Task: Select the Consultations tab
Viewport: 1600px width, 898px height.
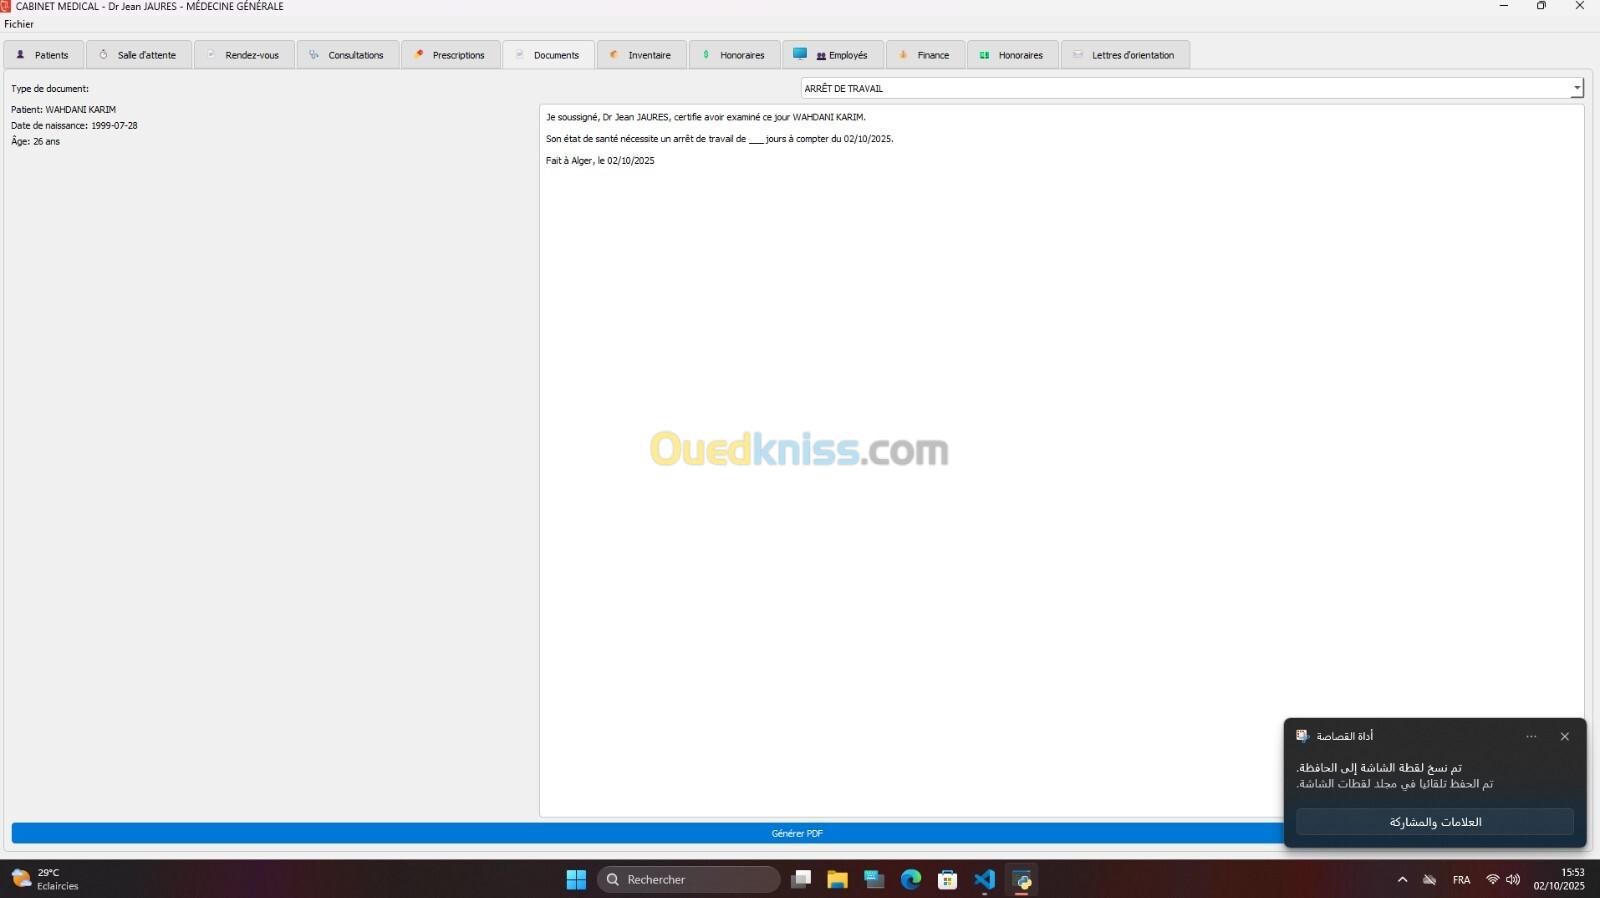Action: pyautogui.click(x=348, y=55)
